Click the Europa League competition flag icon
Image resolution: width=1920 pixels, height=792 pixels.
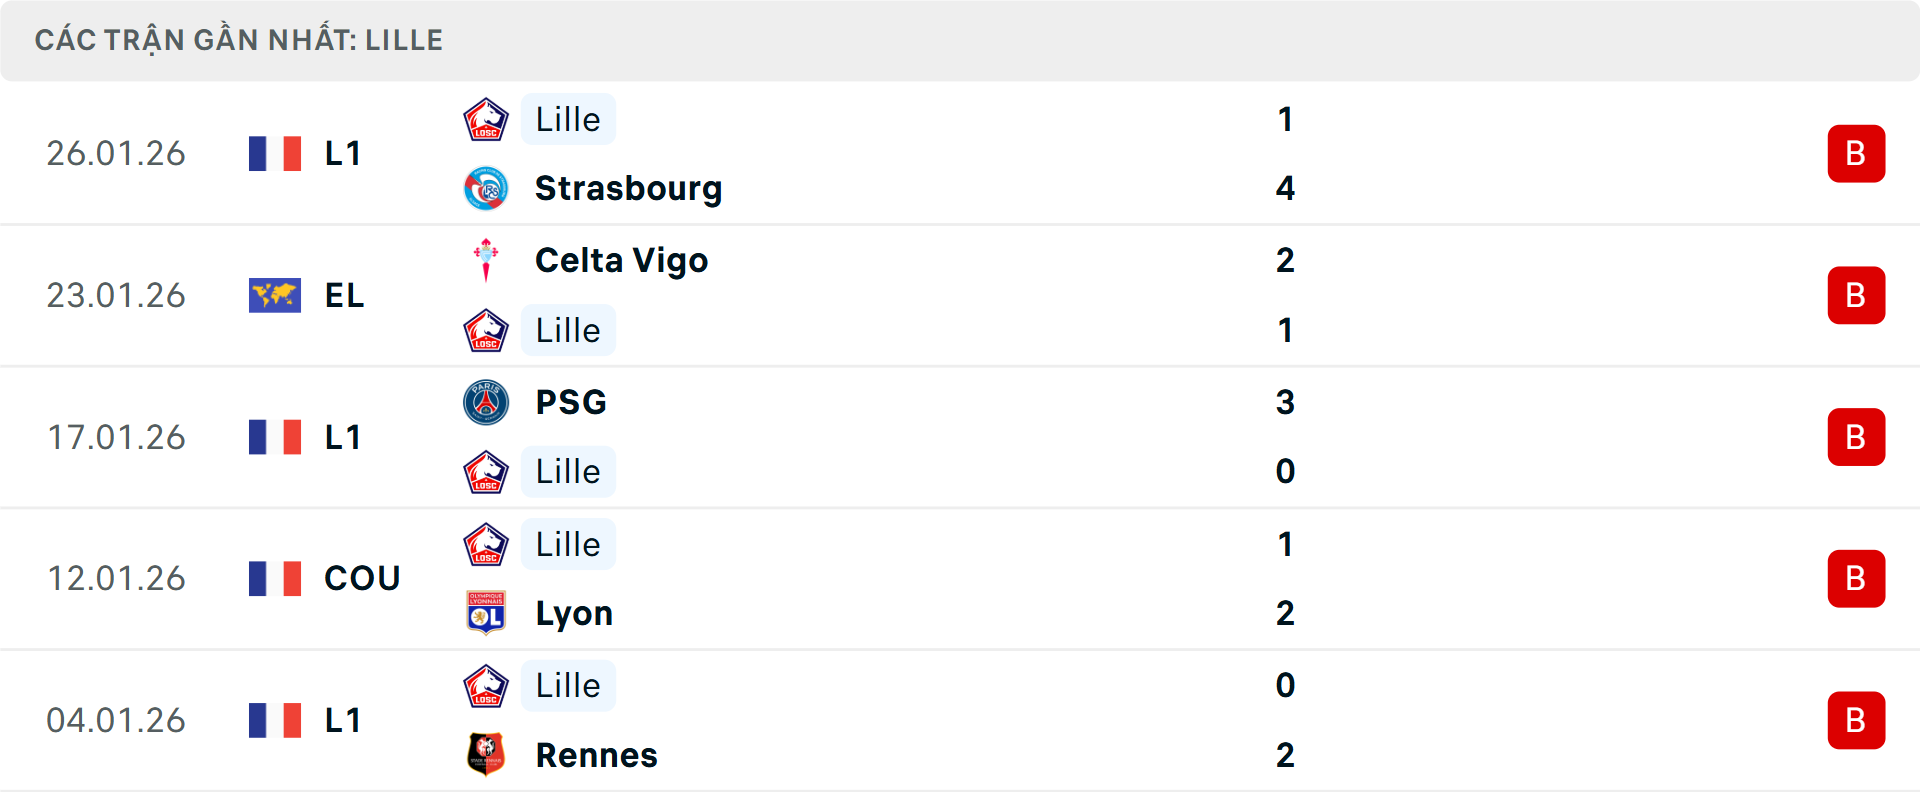(275, 295)
